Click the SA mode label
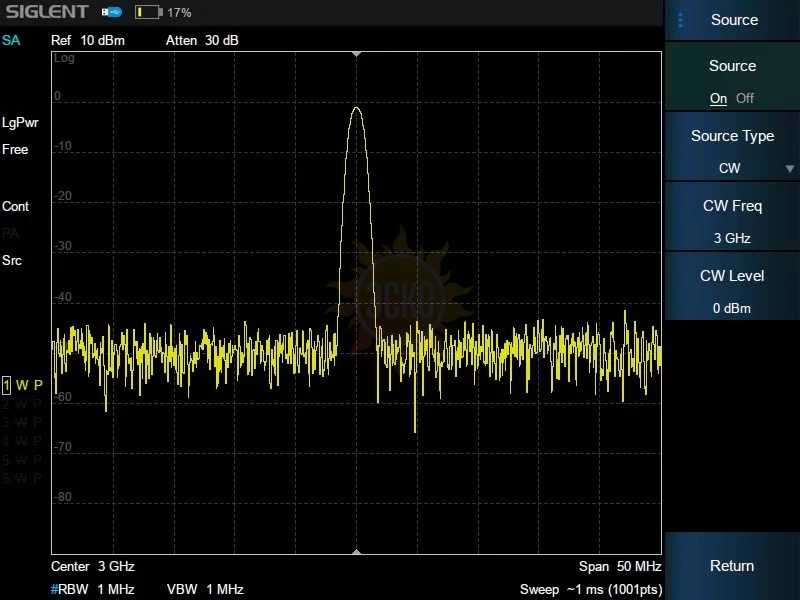This screenshot has width=800, height=600. coord(11,40)
